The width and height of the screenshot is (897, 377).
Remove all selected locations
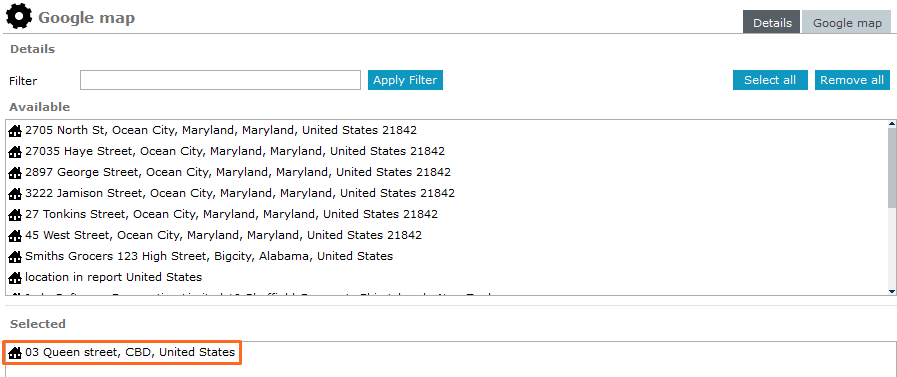852,80
